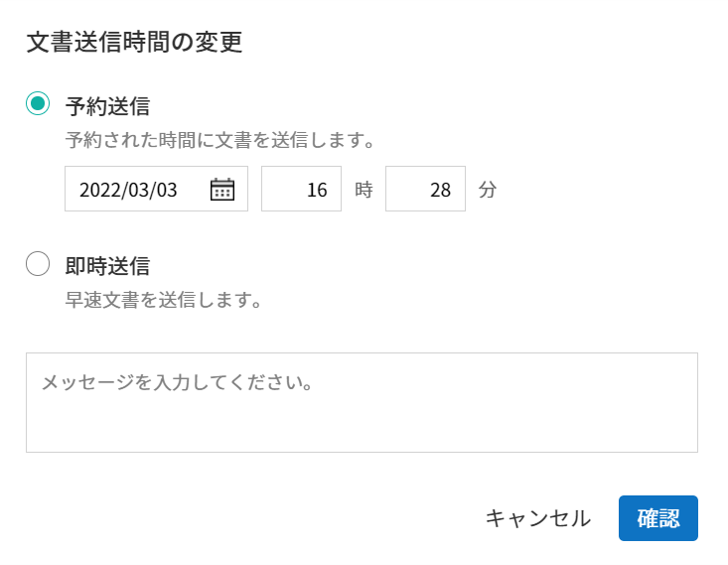
Task: Click the day portion ending the date
Action: tap(167, 190)
